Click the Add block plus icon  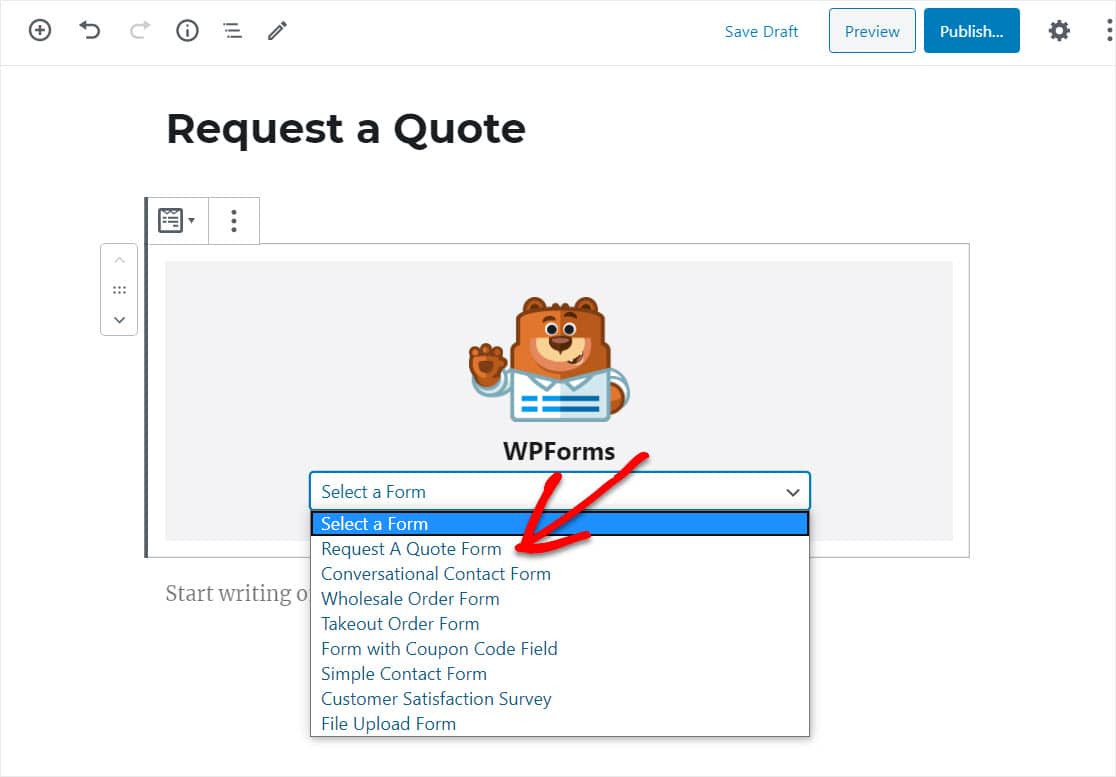[40, 31]
